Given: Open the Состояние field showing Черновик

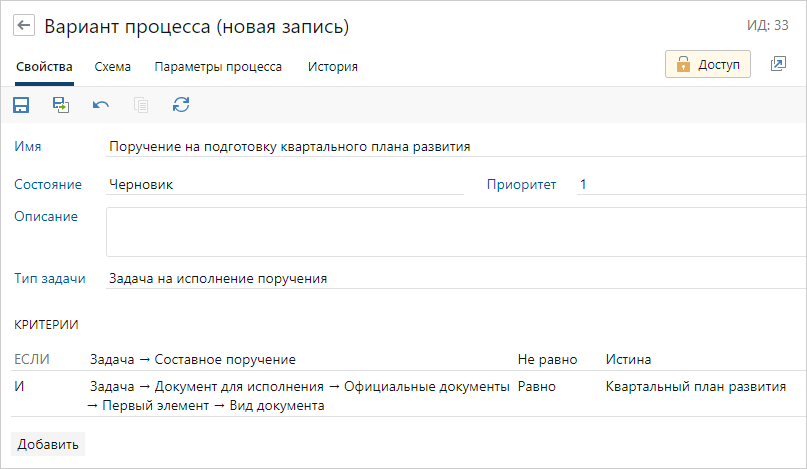Looking at the screenshot, I should (x=285, y=184).
